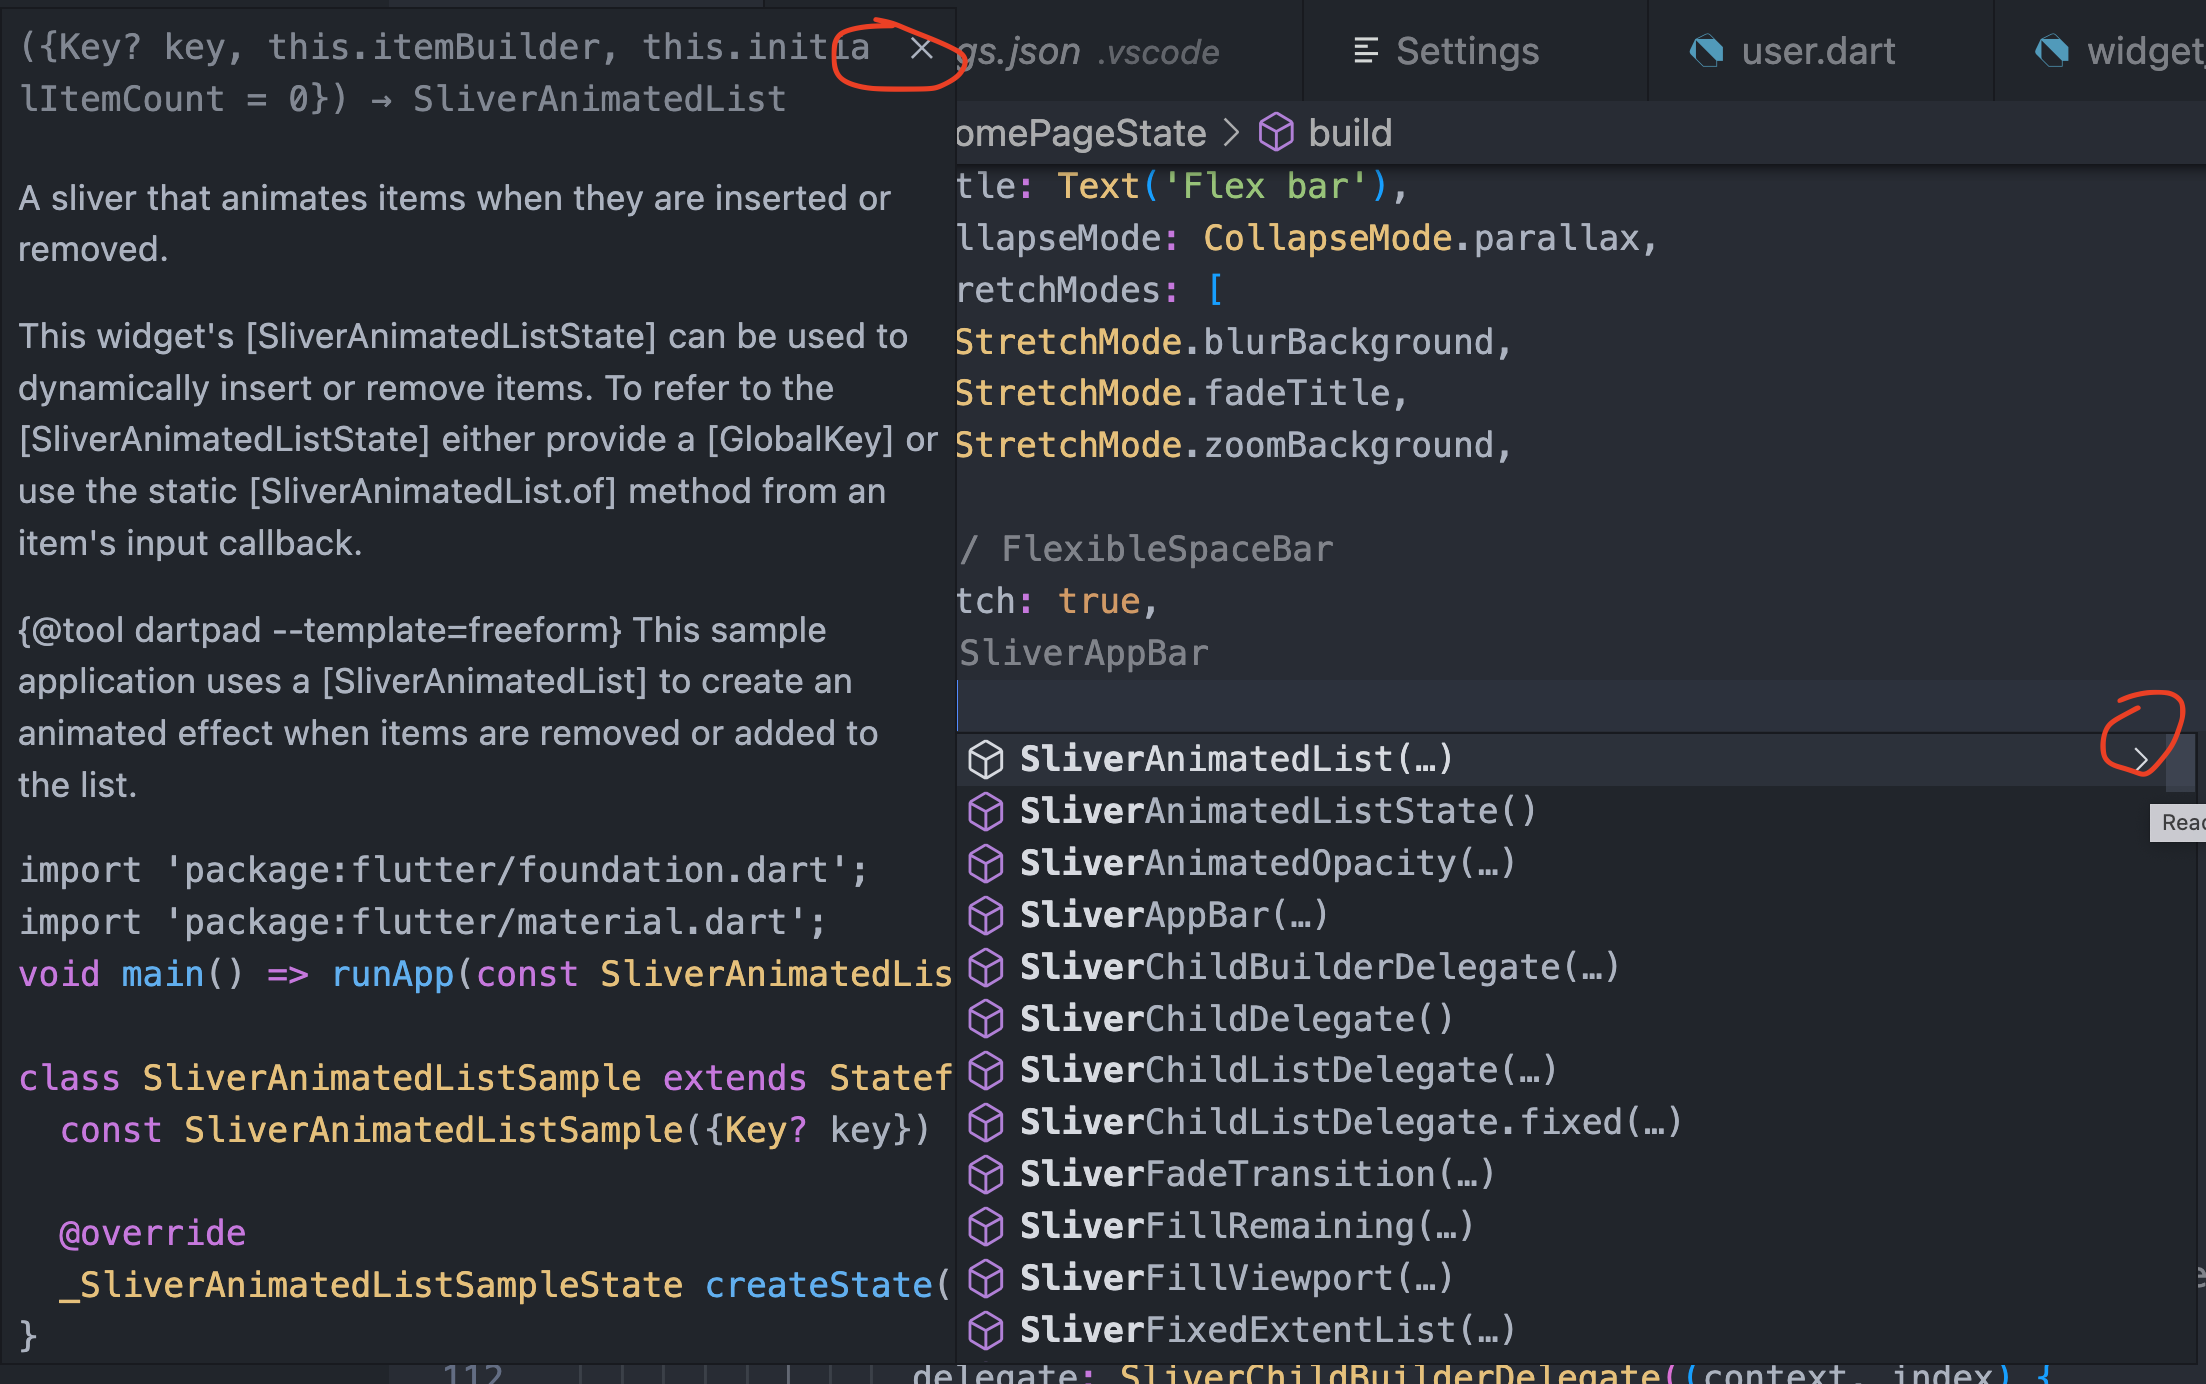Open the .vscode json file tab
The image size is (2206, 1384).
1128,51
